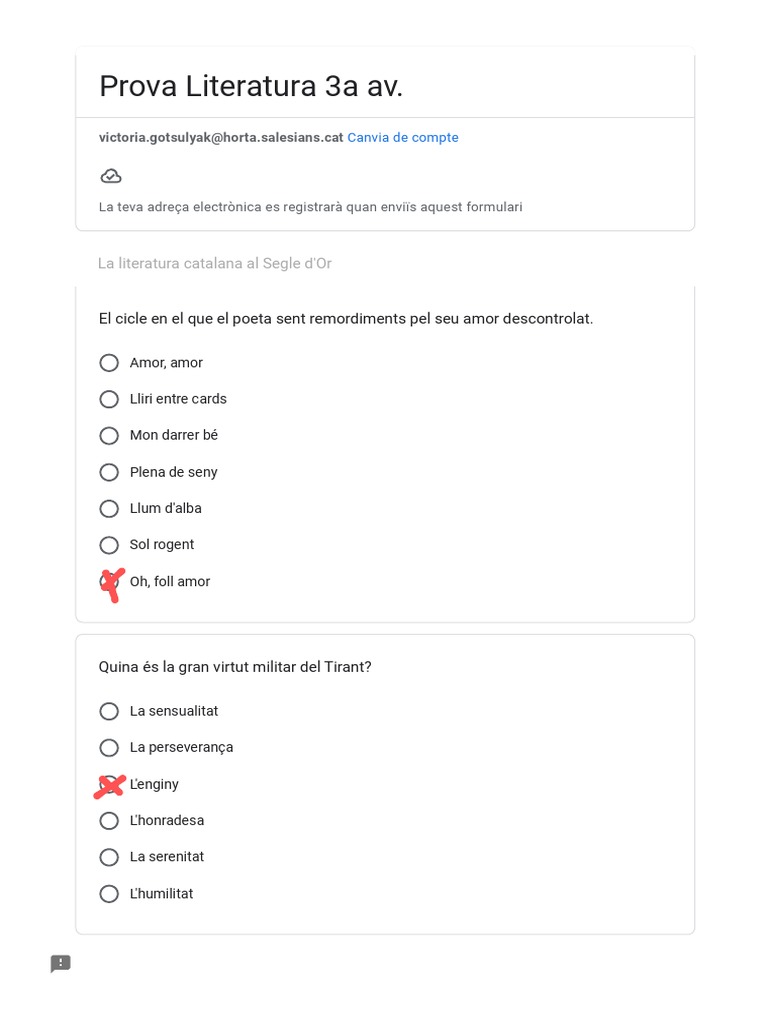
Task: Choose Sol rogent as the answer
Action: (x=109, y=545)
